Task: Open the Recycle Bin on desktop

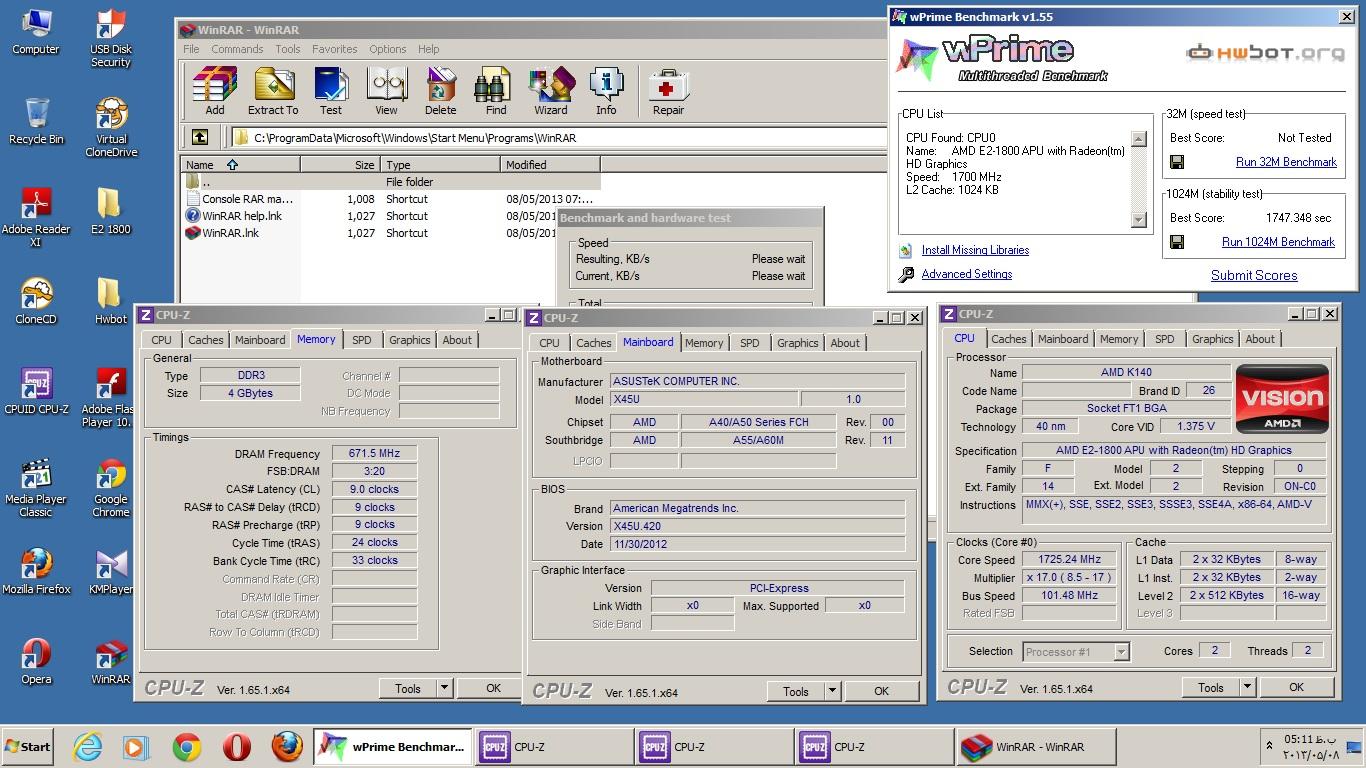Action: (35, 121)
